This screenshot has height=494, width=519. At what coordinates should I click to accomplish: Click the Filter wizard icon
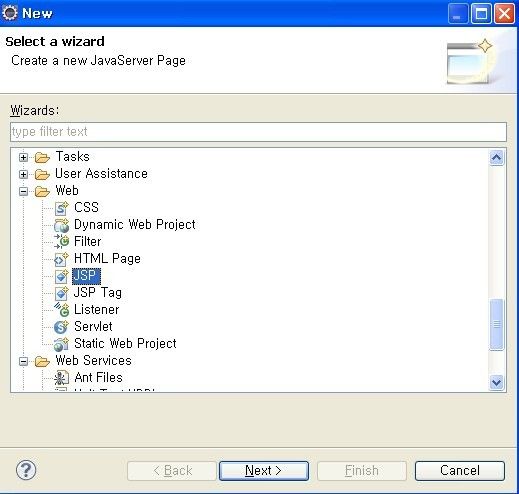(61, 242)
